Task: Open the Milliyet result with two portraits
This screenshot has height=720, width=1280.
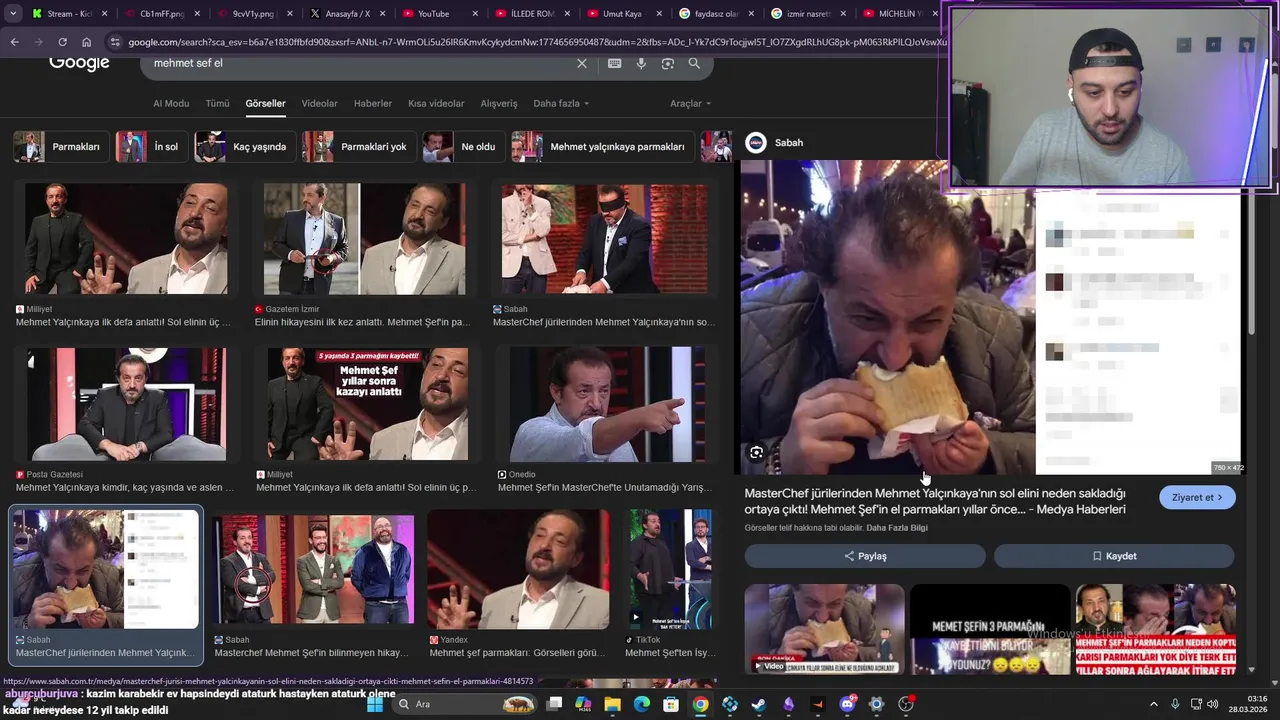Action: 126,238
